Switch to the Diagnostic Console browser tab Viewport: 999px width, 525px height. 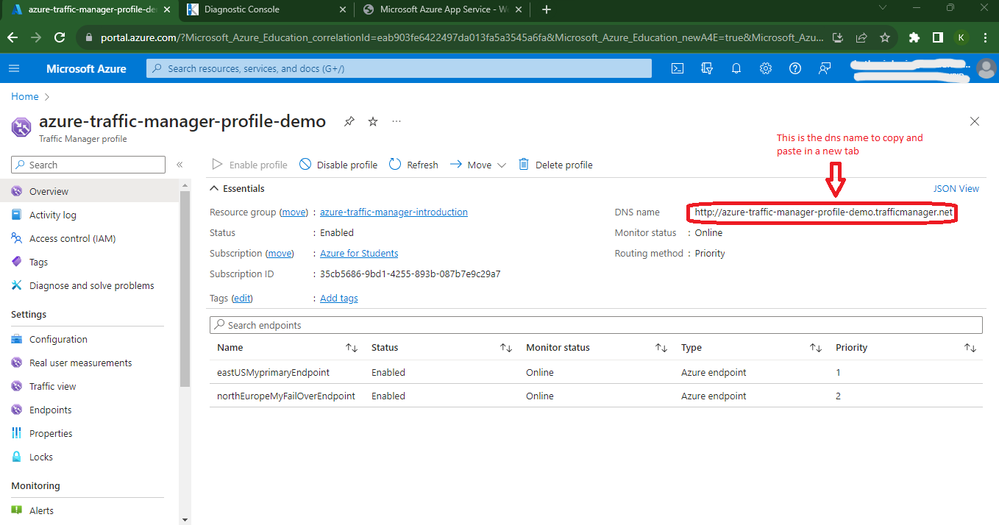[x=264, y=10]
